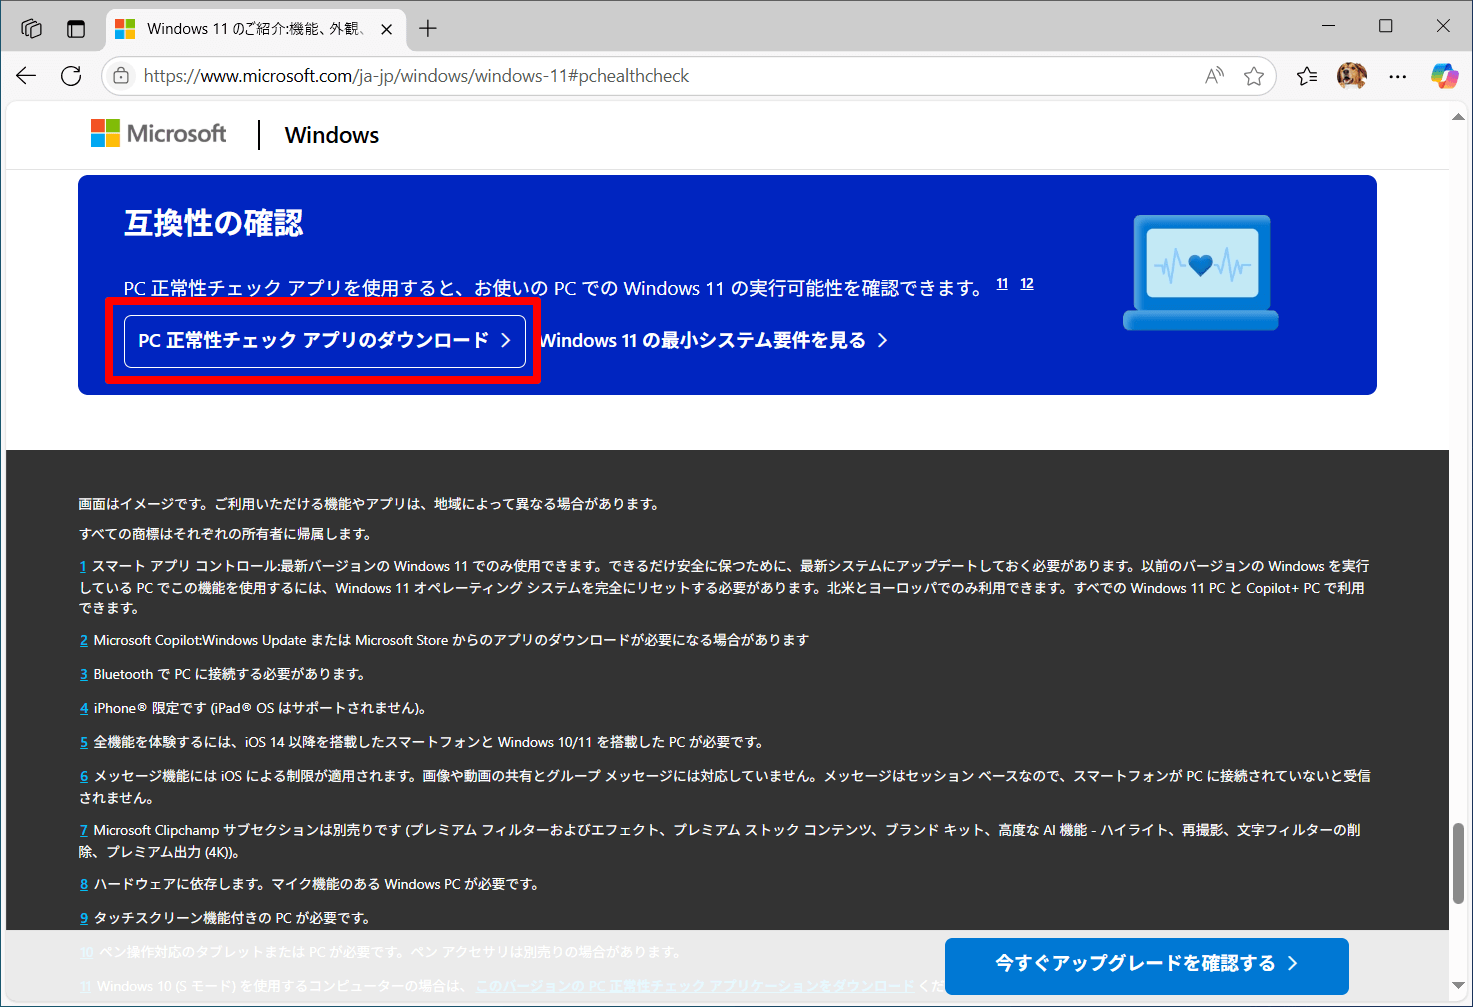Jump to footnote 5 reference
This screenshot has width=1473, height=1007.
[84, 742]
